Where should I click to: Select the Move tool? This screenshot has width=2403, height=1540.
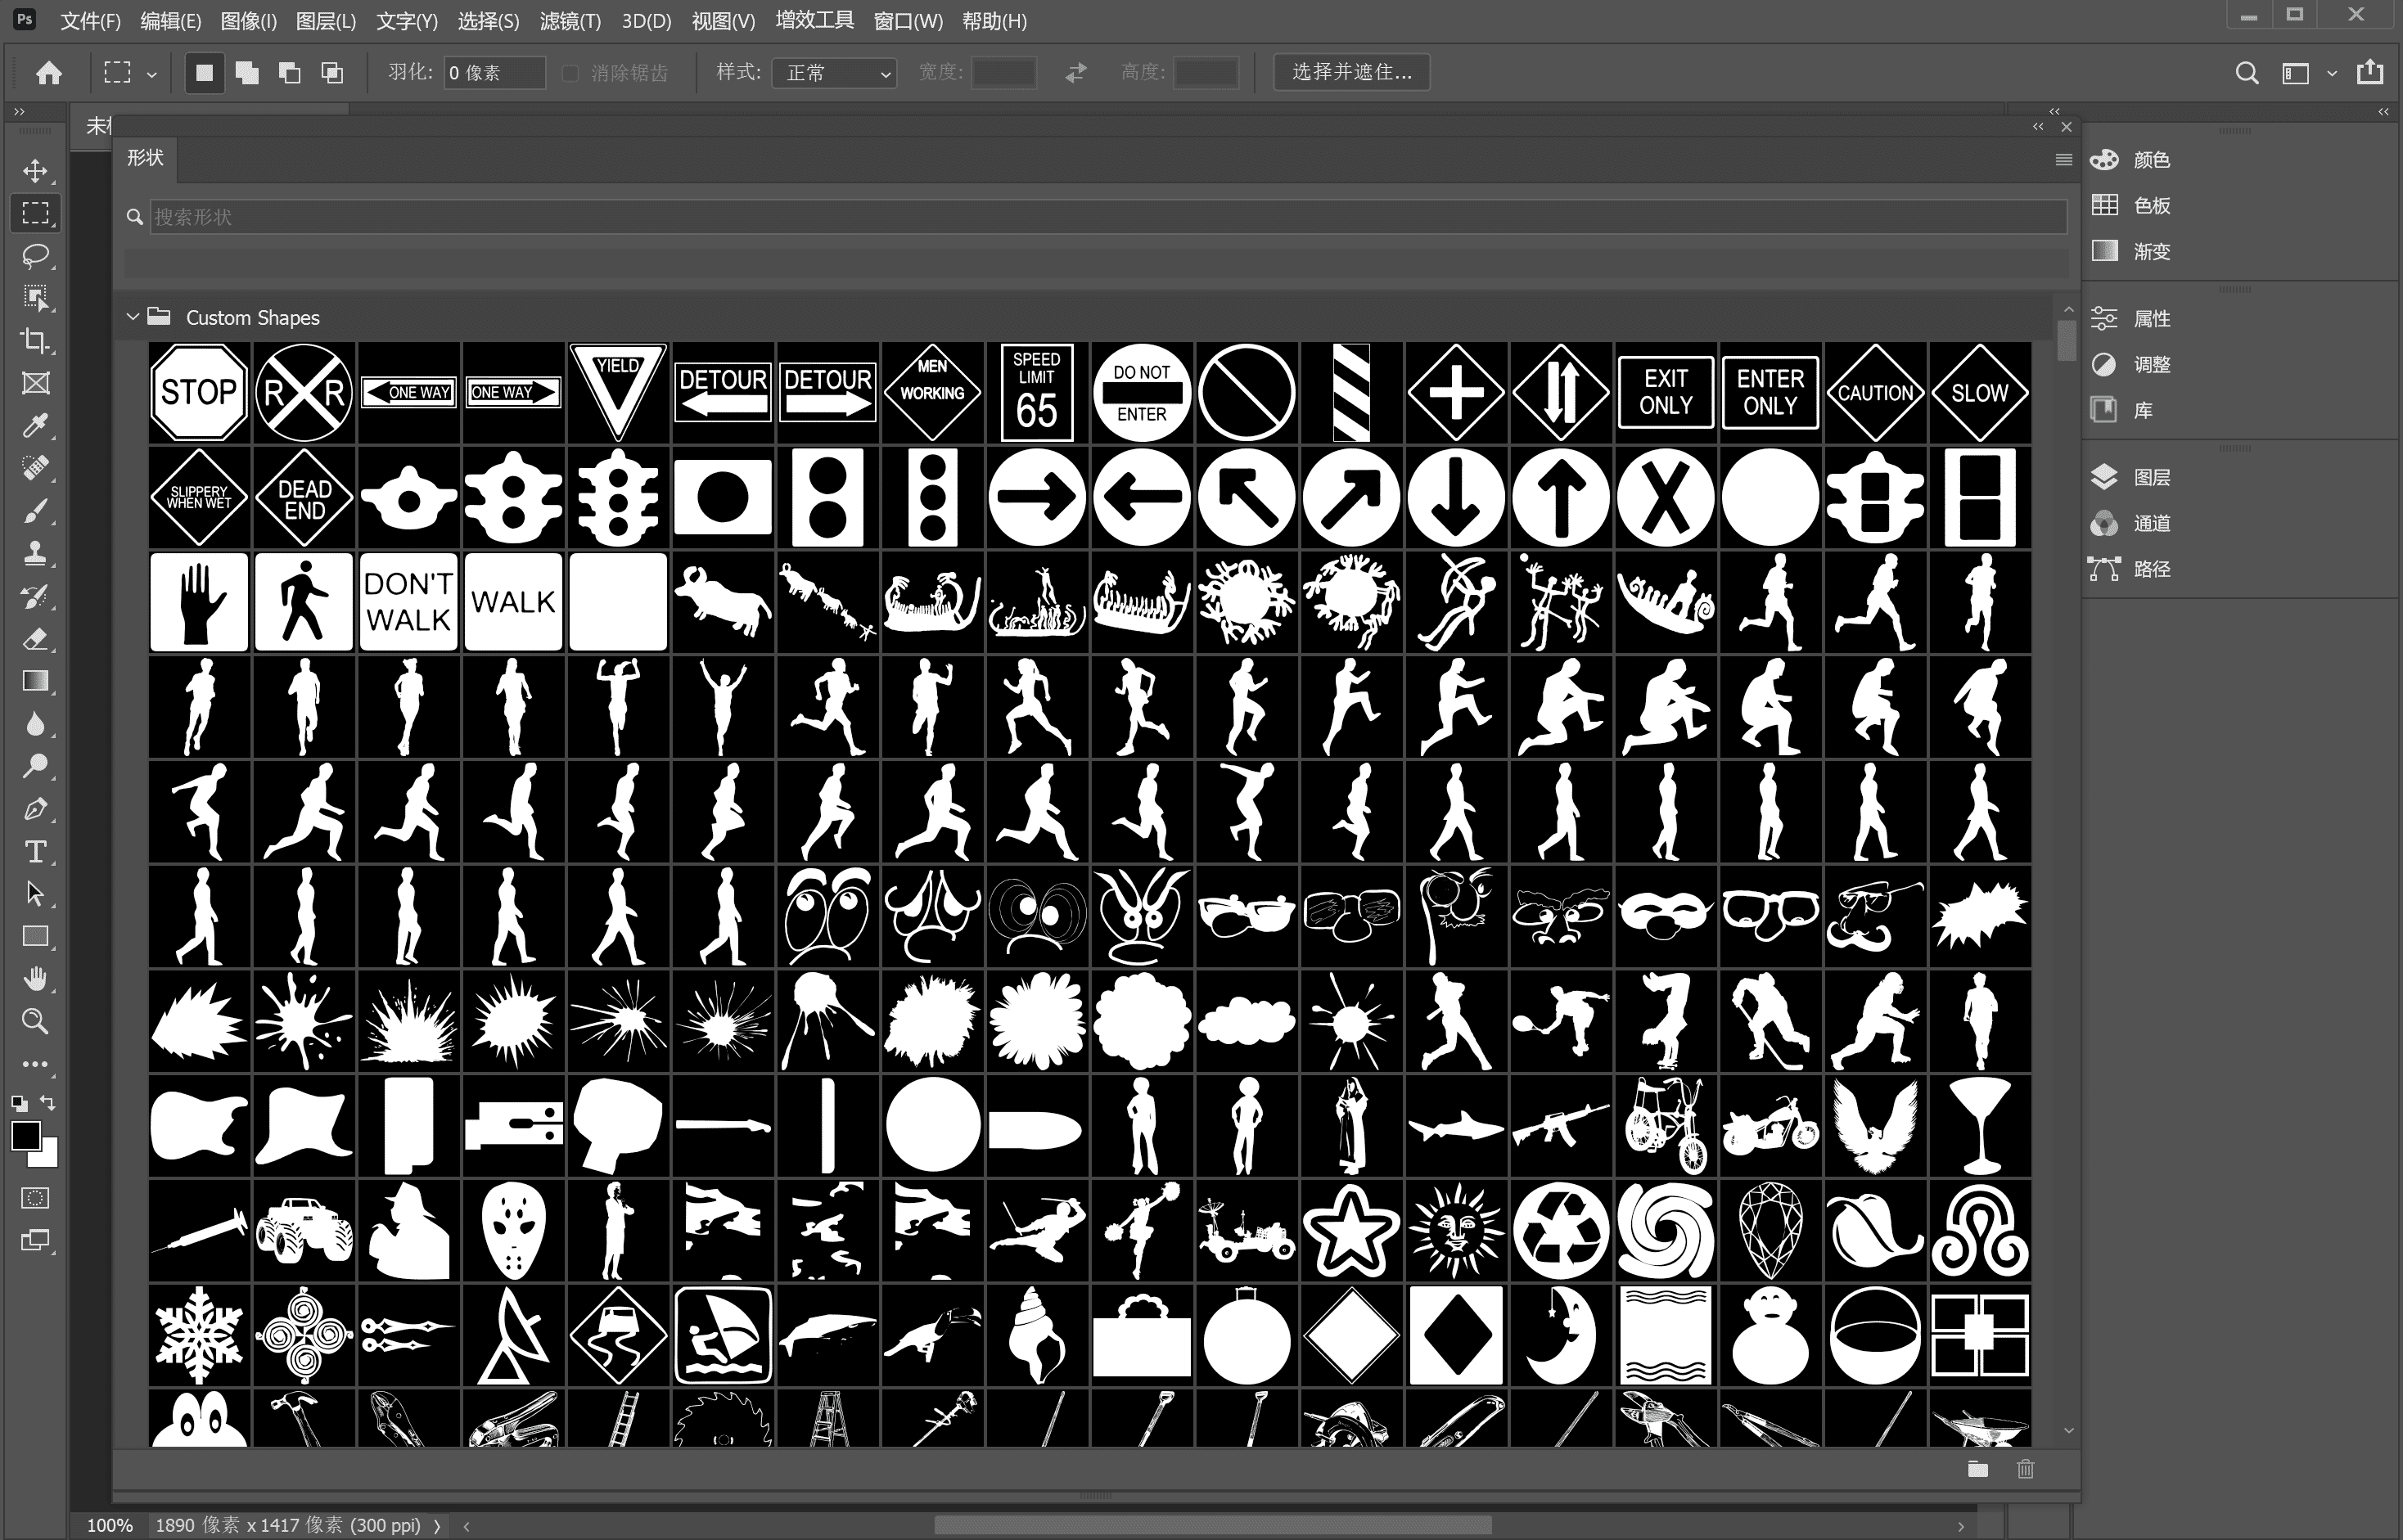[x=35, y=171]
